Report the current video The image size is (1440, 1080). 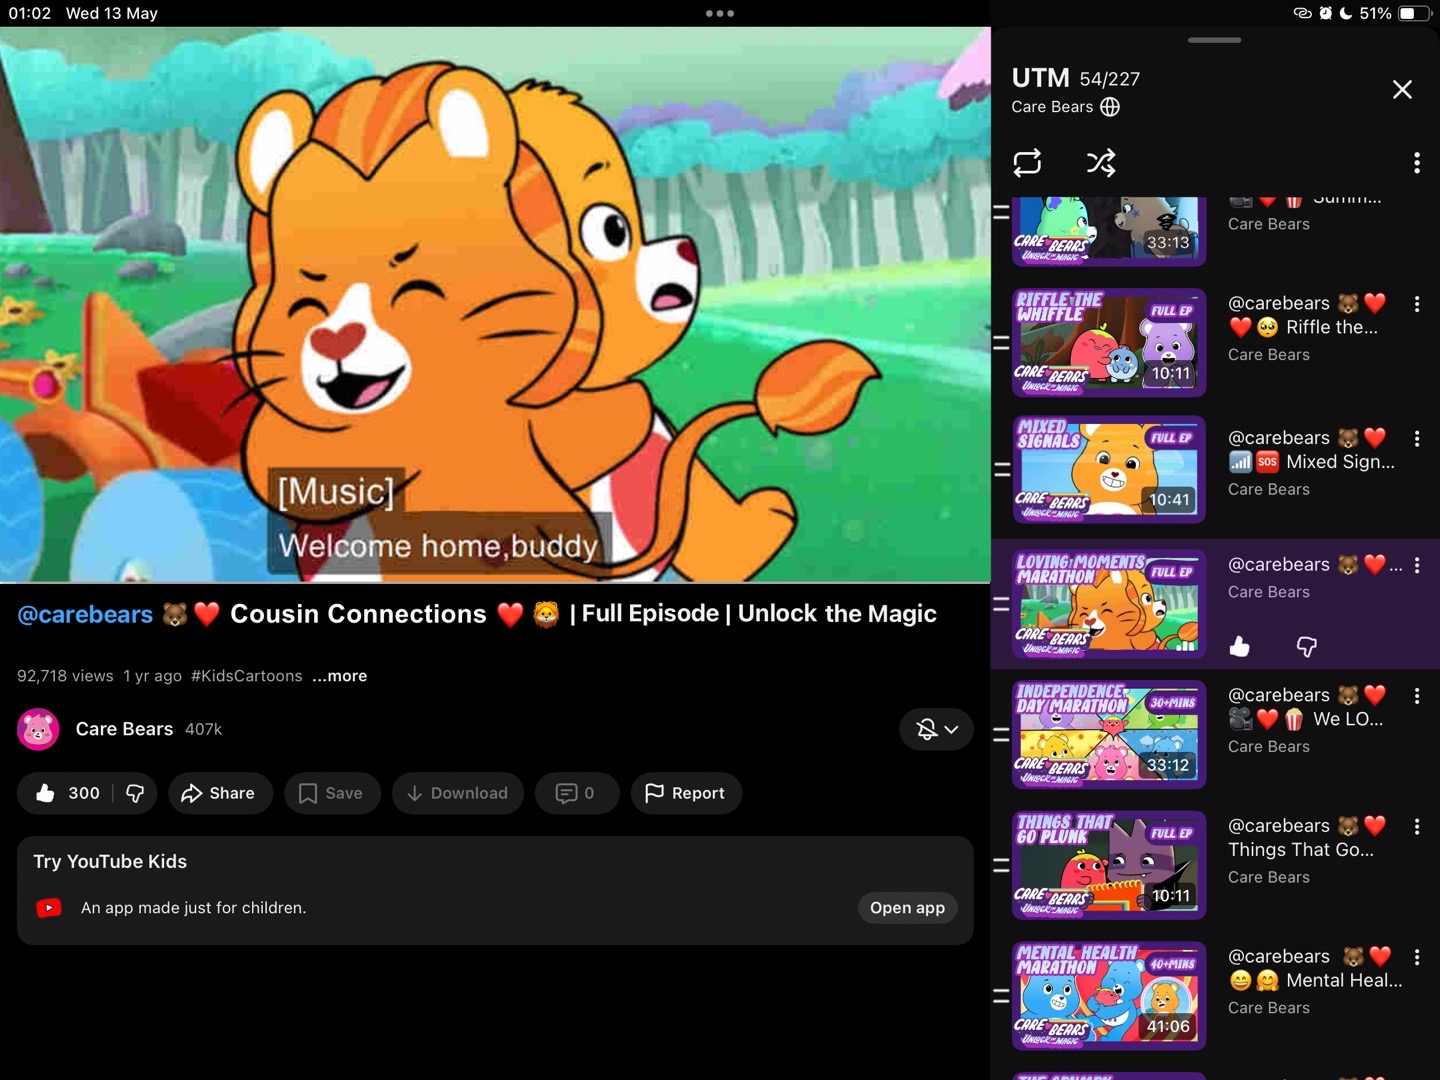(685, 793)
